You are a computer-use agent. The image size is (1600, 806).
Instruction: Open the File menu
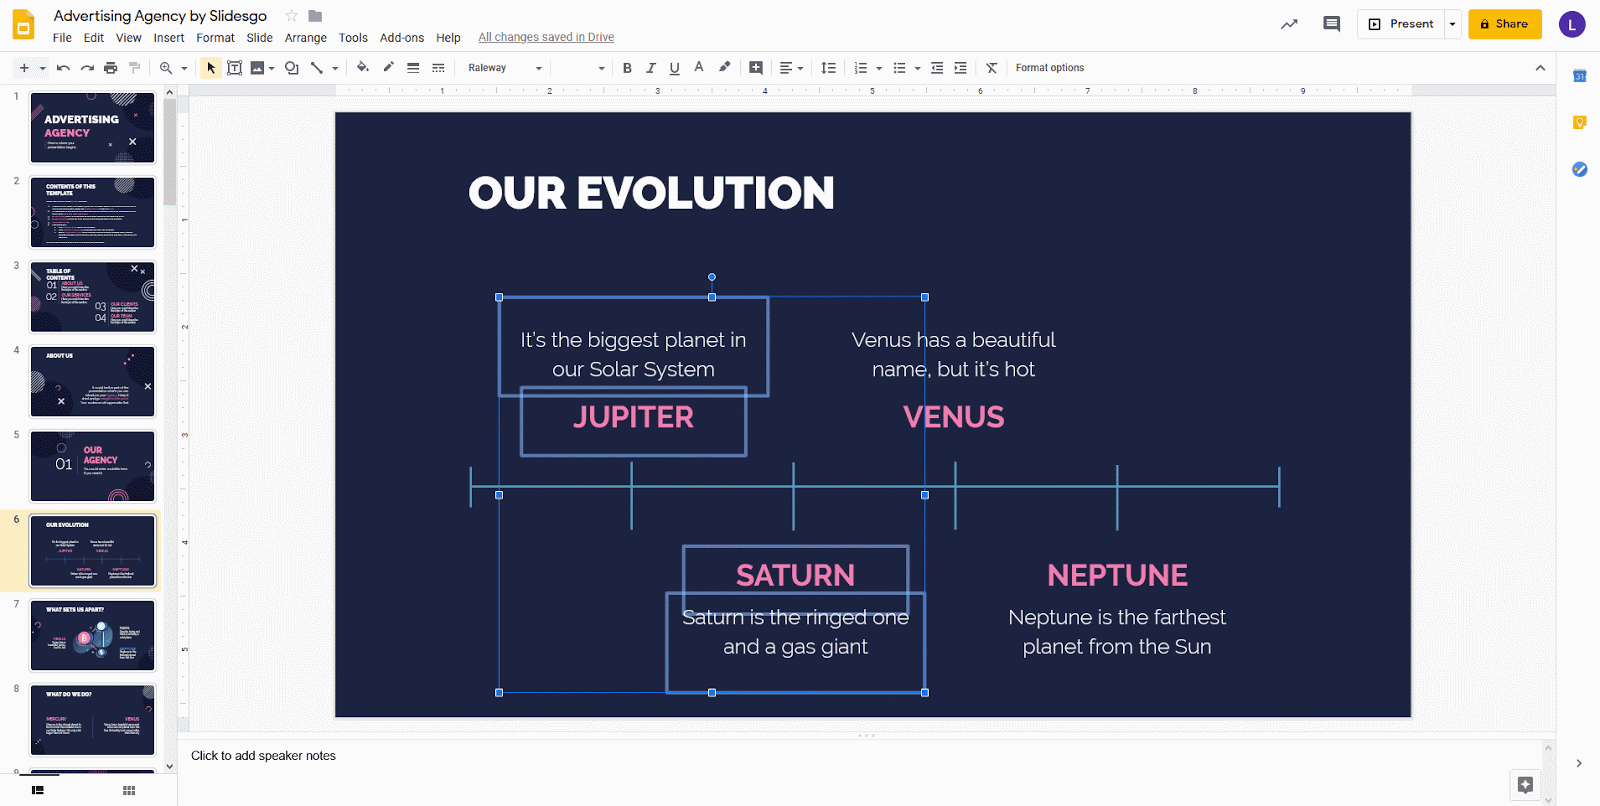click(x=62, y=38)
